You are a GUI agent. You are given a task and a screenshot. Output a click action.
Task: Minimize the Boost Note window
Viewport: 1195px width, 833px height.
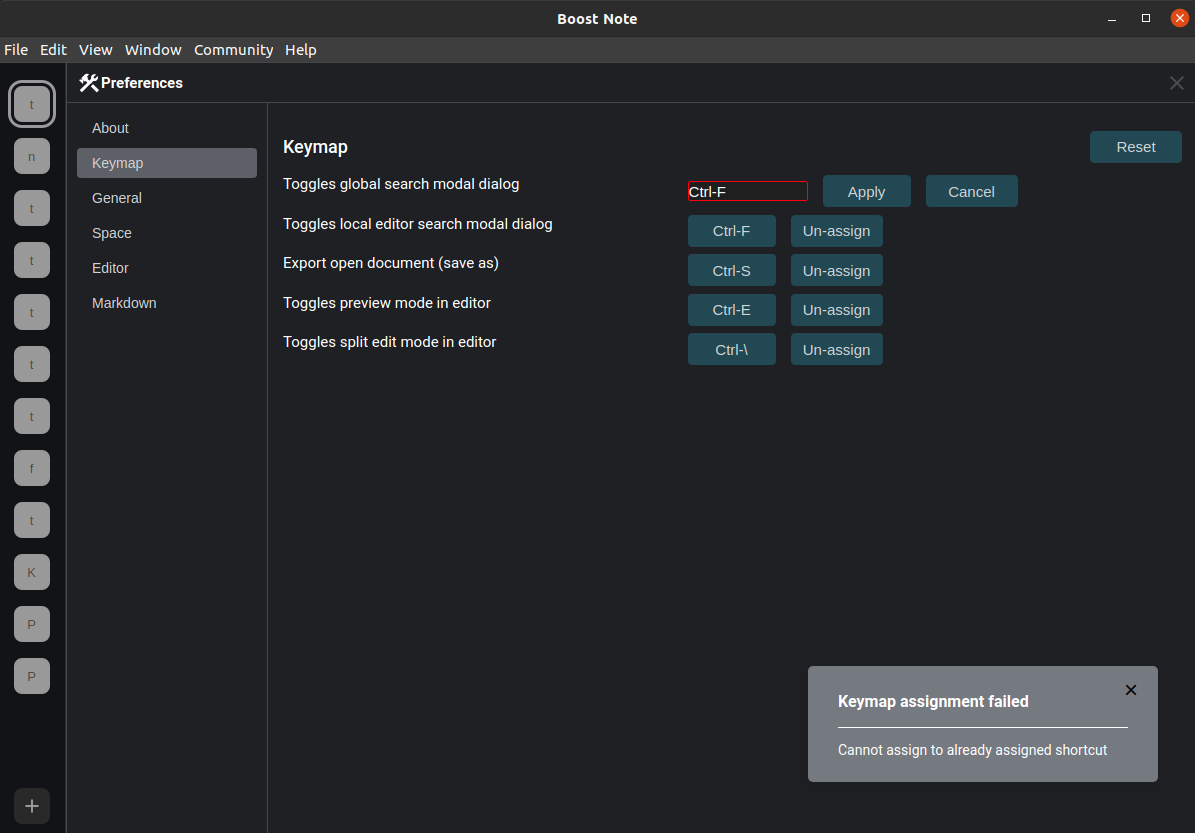pos(1112,18)
